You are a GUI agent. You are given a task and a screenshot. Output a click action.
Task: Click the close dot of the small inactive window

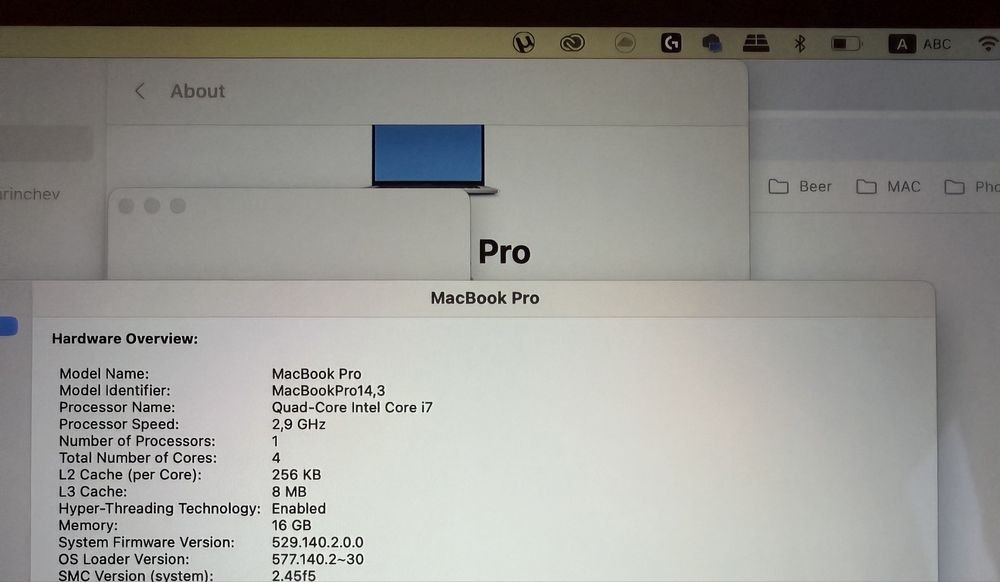click(126, 206)
